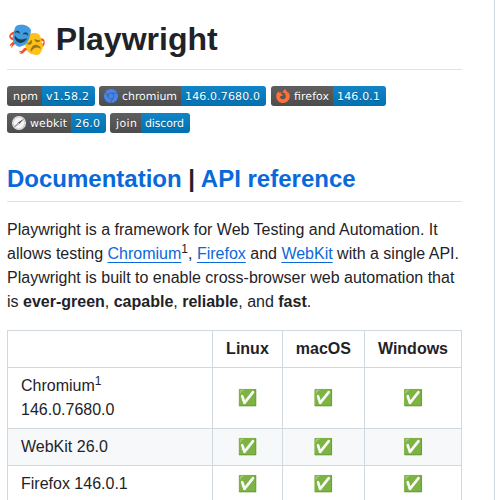Open the npm v1.58.2 badge
Viewport: 500px width, 500px height.
(x=51, y=96)
